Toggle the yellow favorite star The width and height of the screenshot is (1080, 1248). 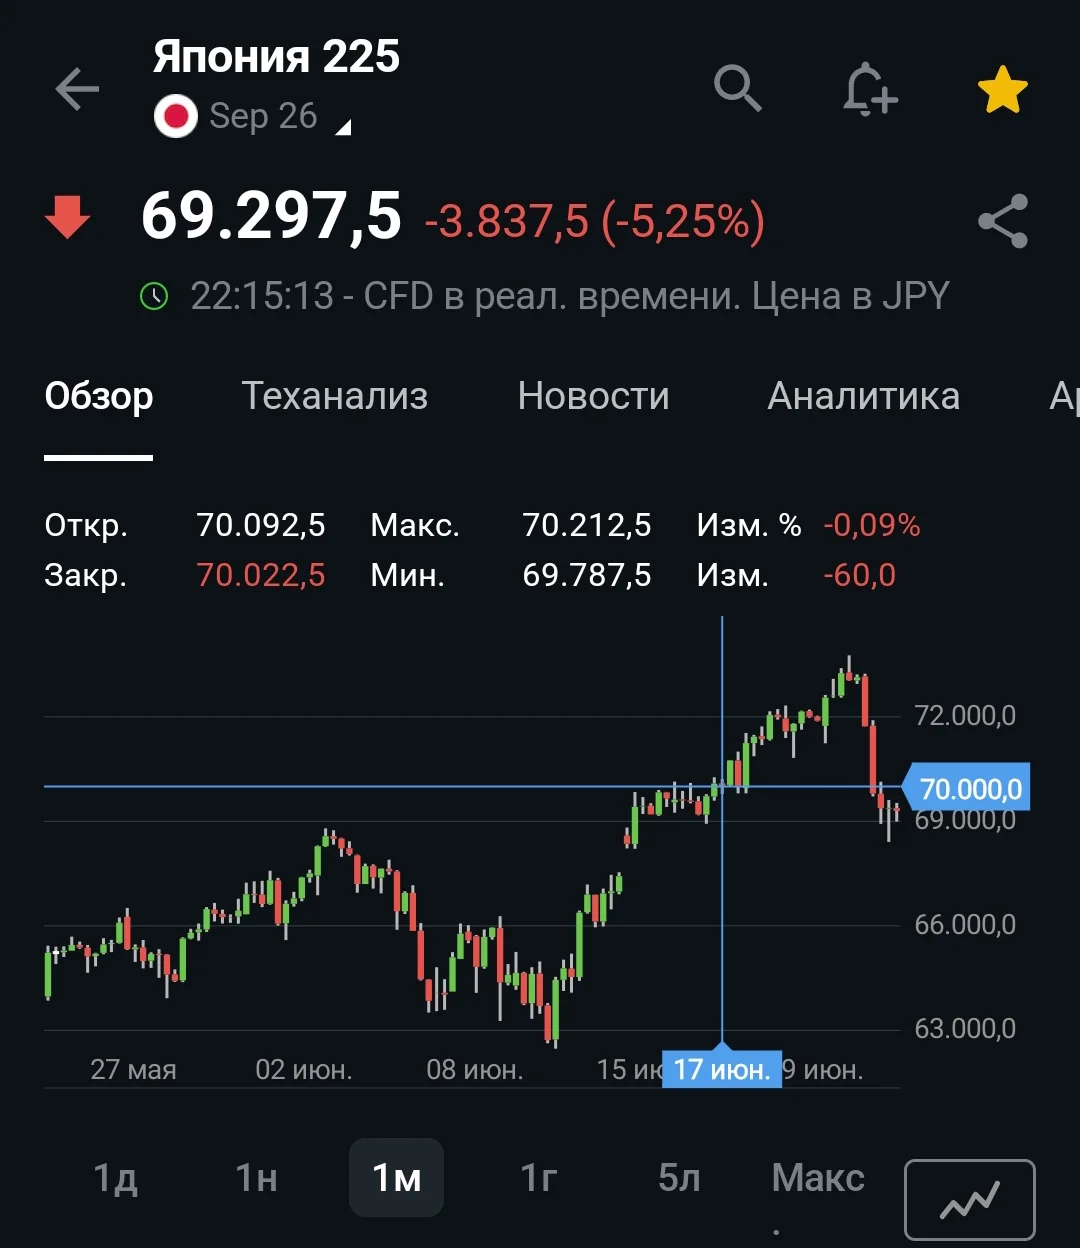1002,90
